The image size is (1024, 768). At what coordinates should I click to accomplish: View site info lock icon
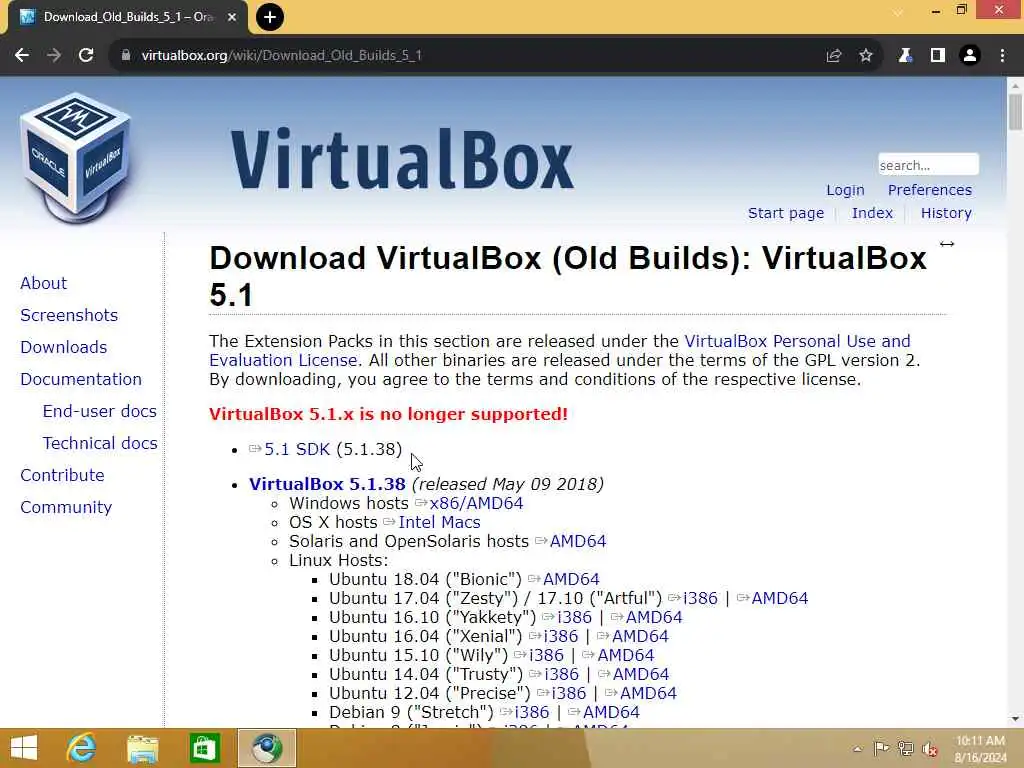point(126,56)
